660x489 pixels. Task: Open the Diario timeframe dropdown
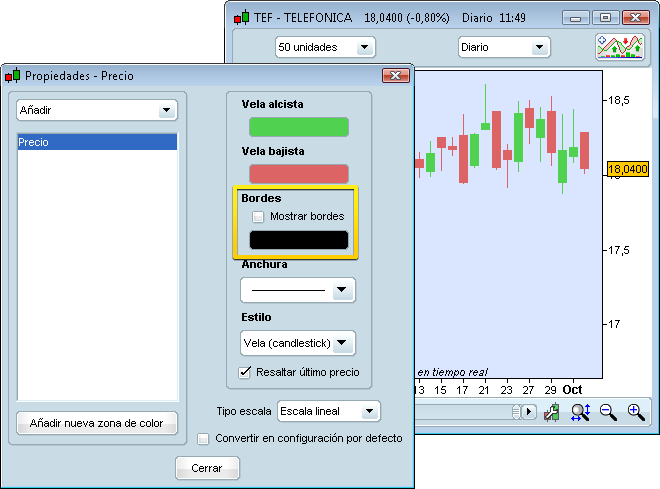504,47
